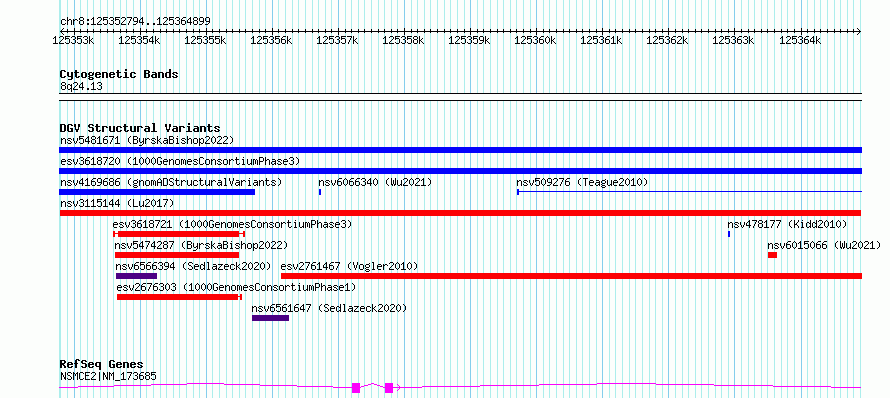Image resolution: width=890 pixels, height=398 pixels.
Task: Click the 125363k ruler position
Action: (x=733, y=40)
